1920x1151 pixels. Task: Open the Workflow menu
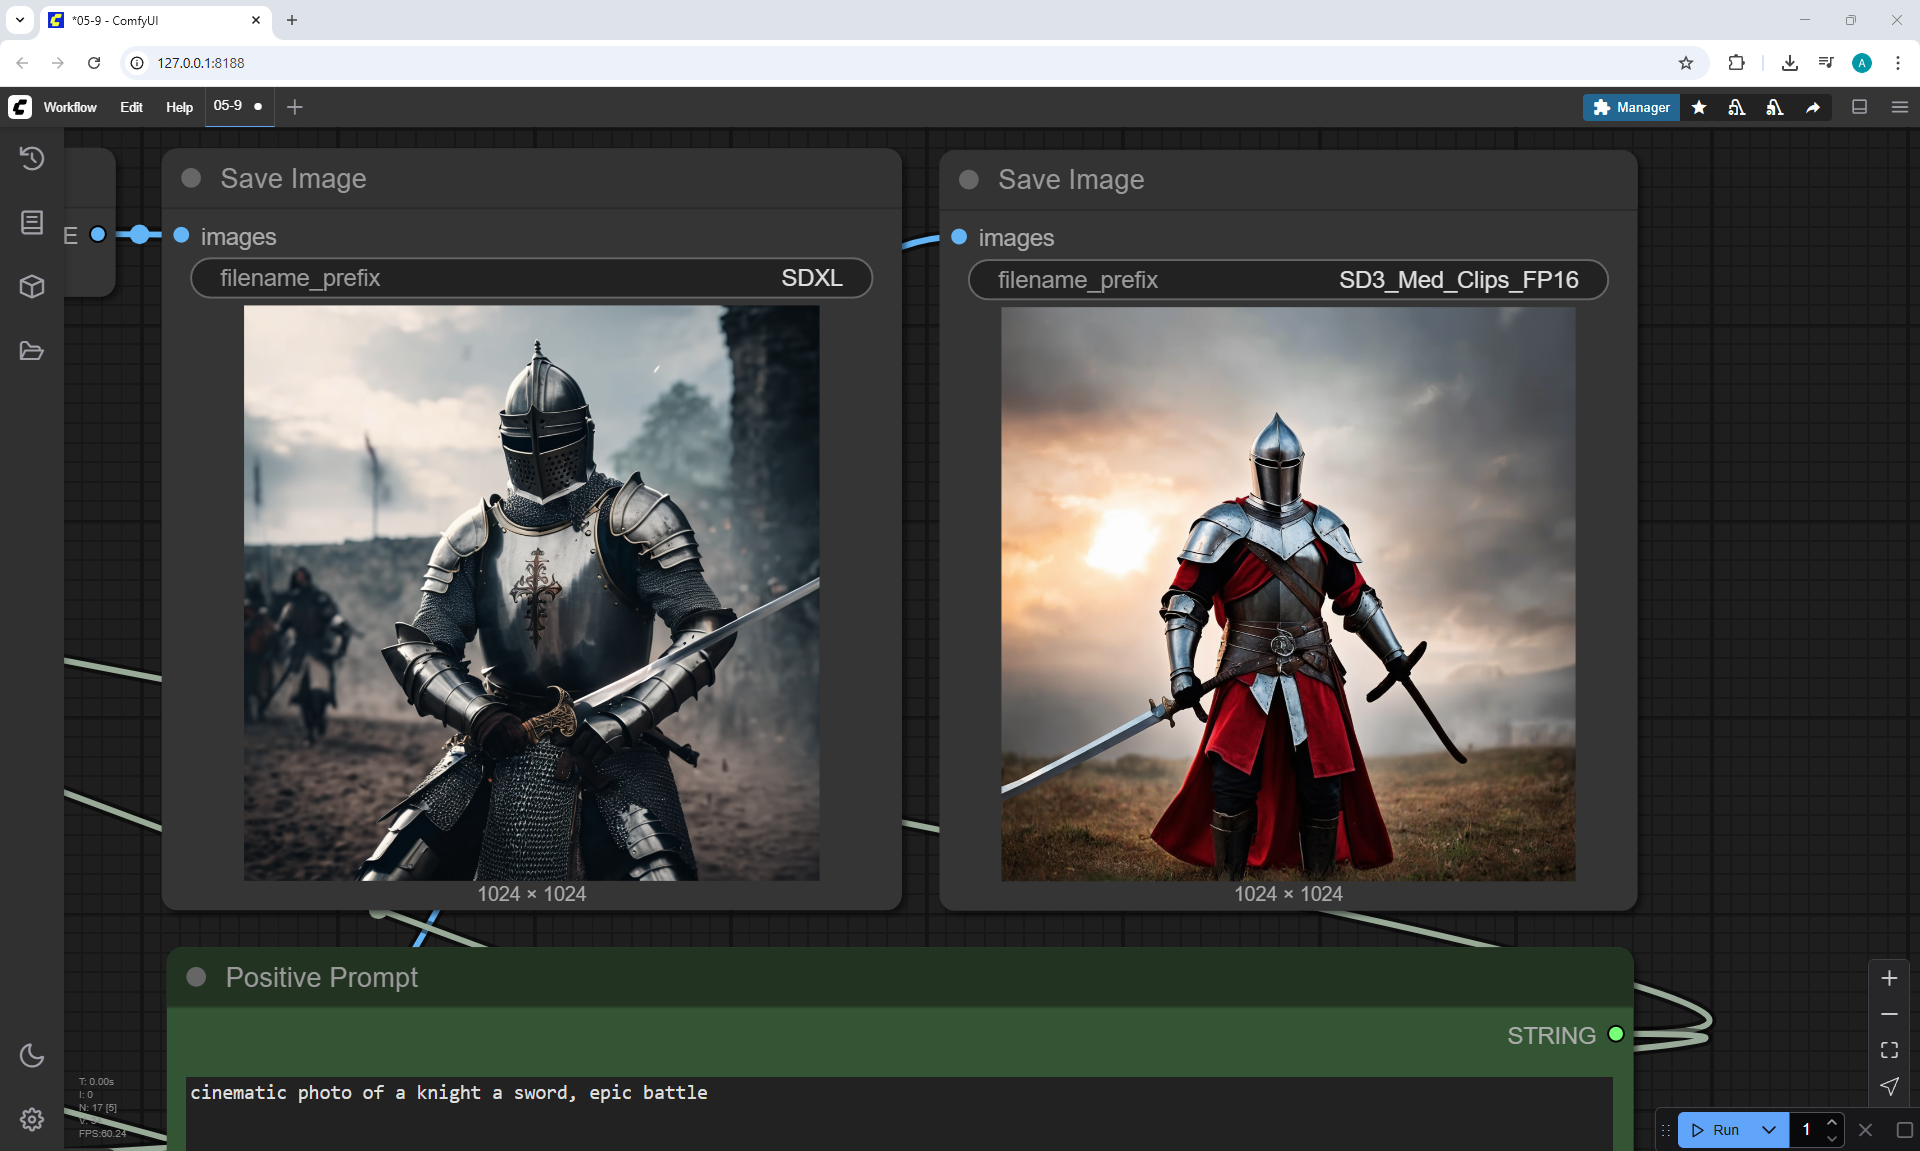point(70,107)
